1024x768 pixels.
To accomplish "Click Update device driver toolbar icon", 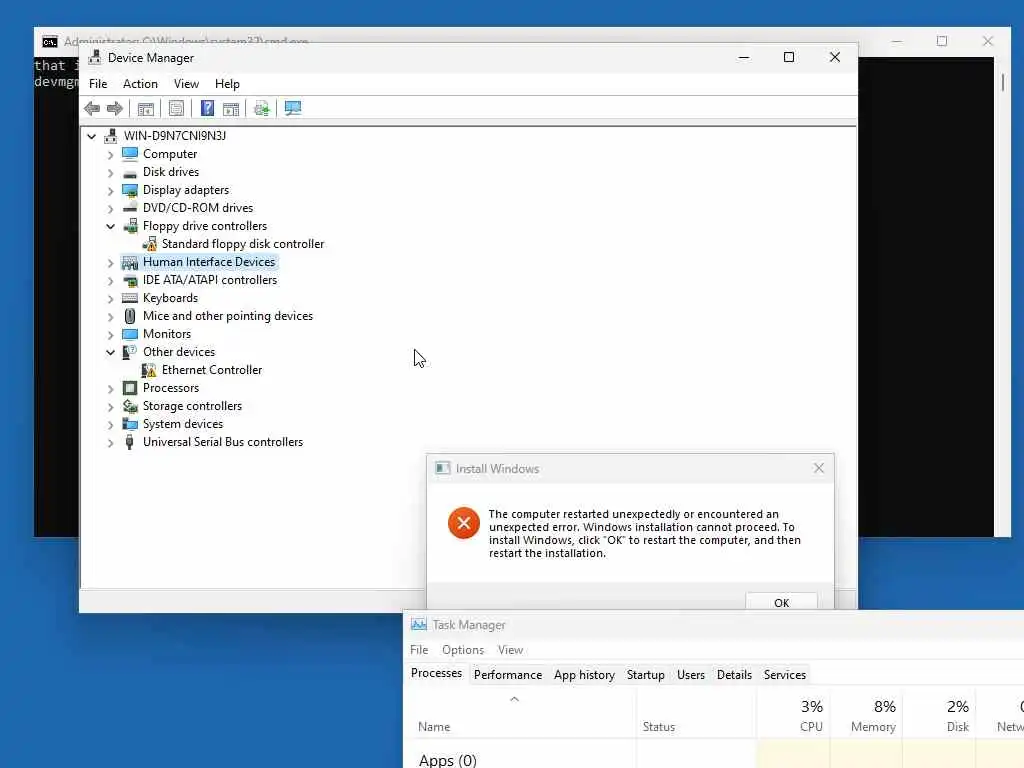I will click(262, 108).
